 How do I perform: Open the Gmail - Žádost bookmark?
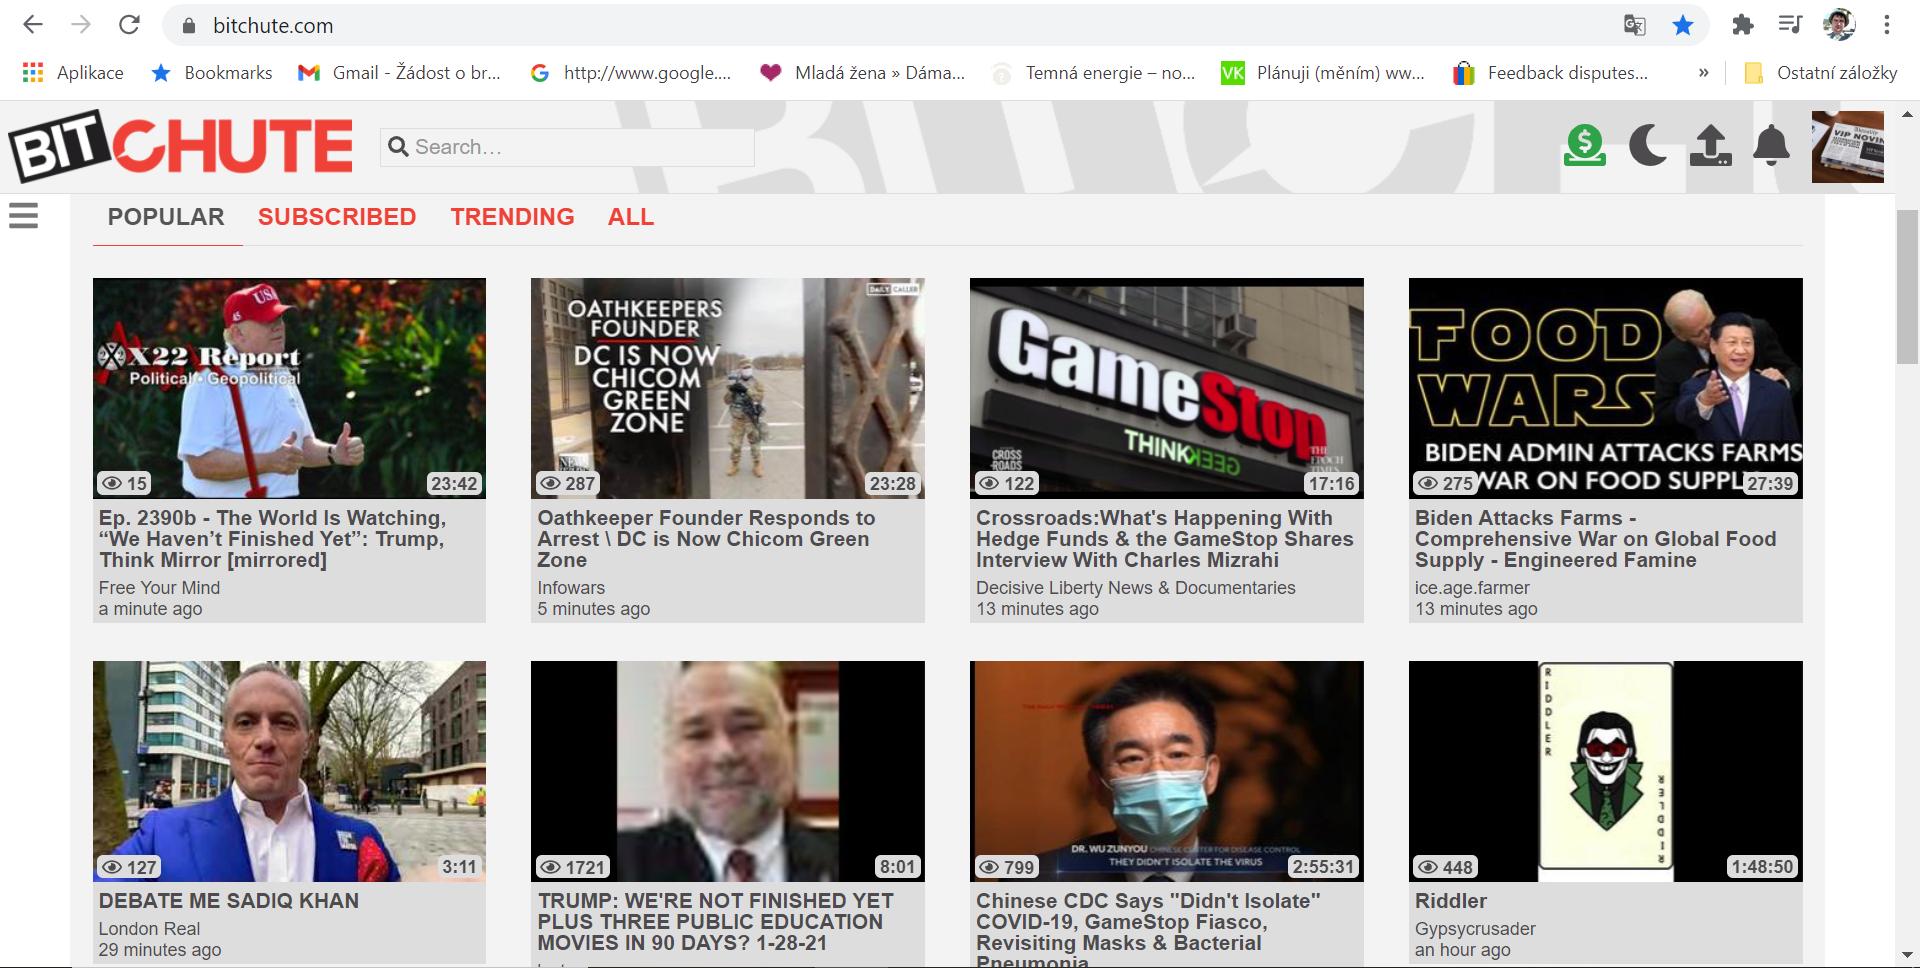point(400,73)
